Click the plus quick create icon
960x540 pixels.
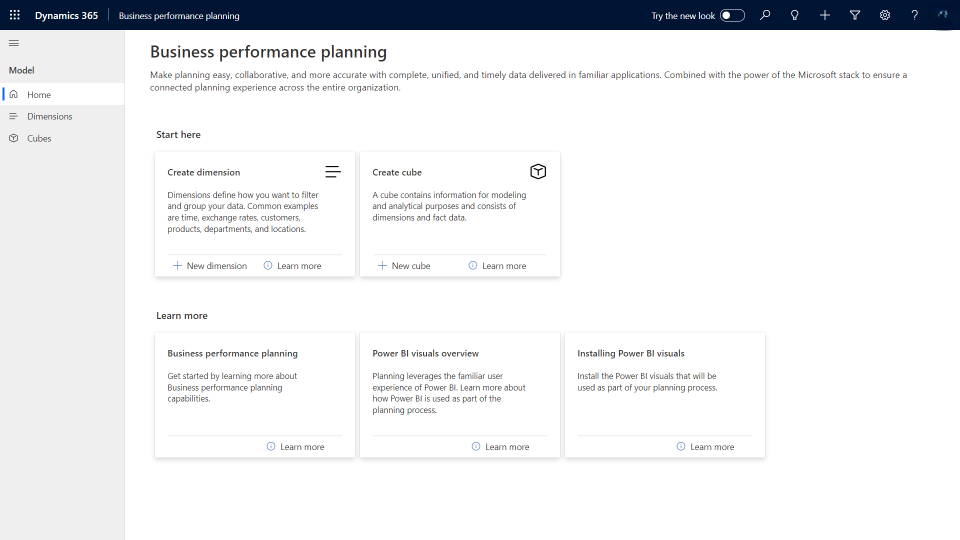(x=825, y=15)
